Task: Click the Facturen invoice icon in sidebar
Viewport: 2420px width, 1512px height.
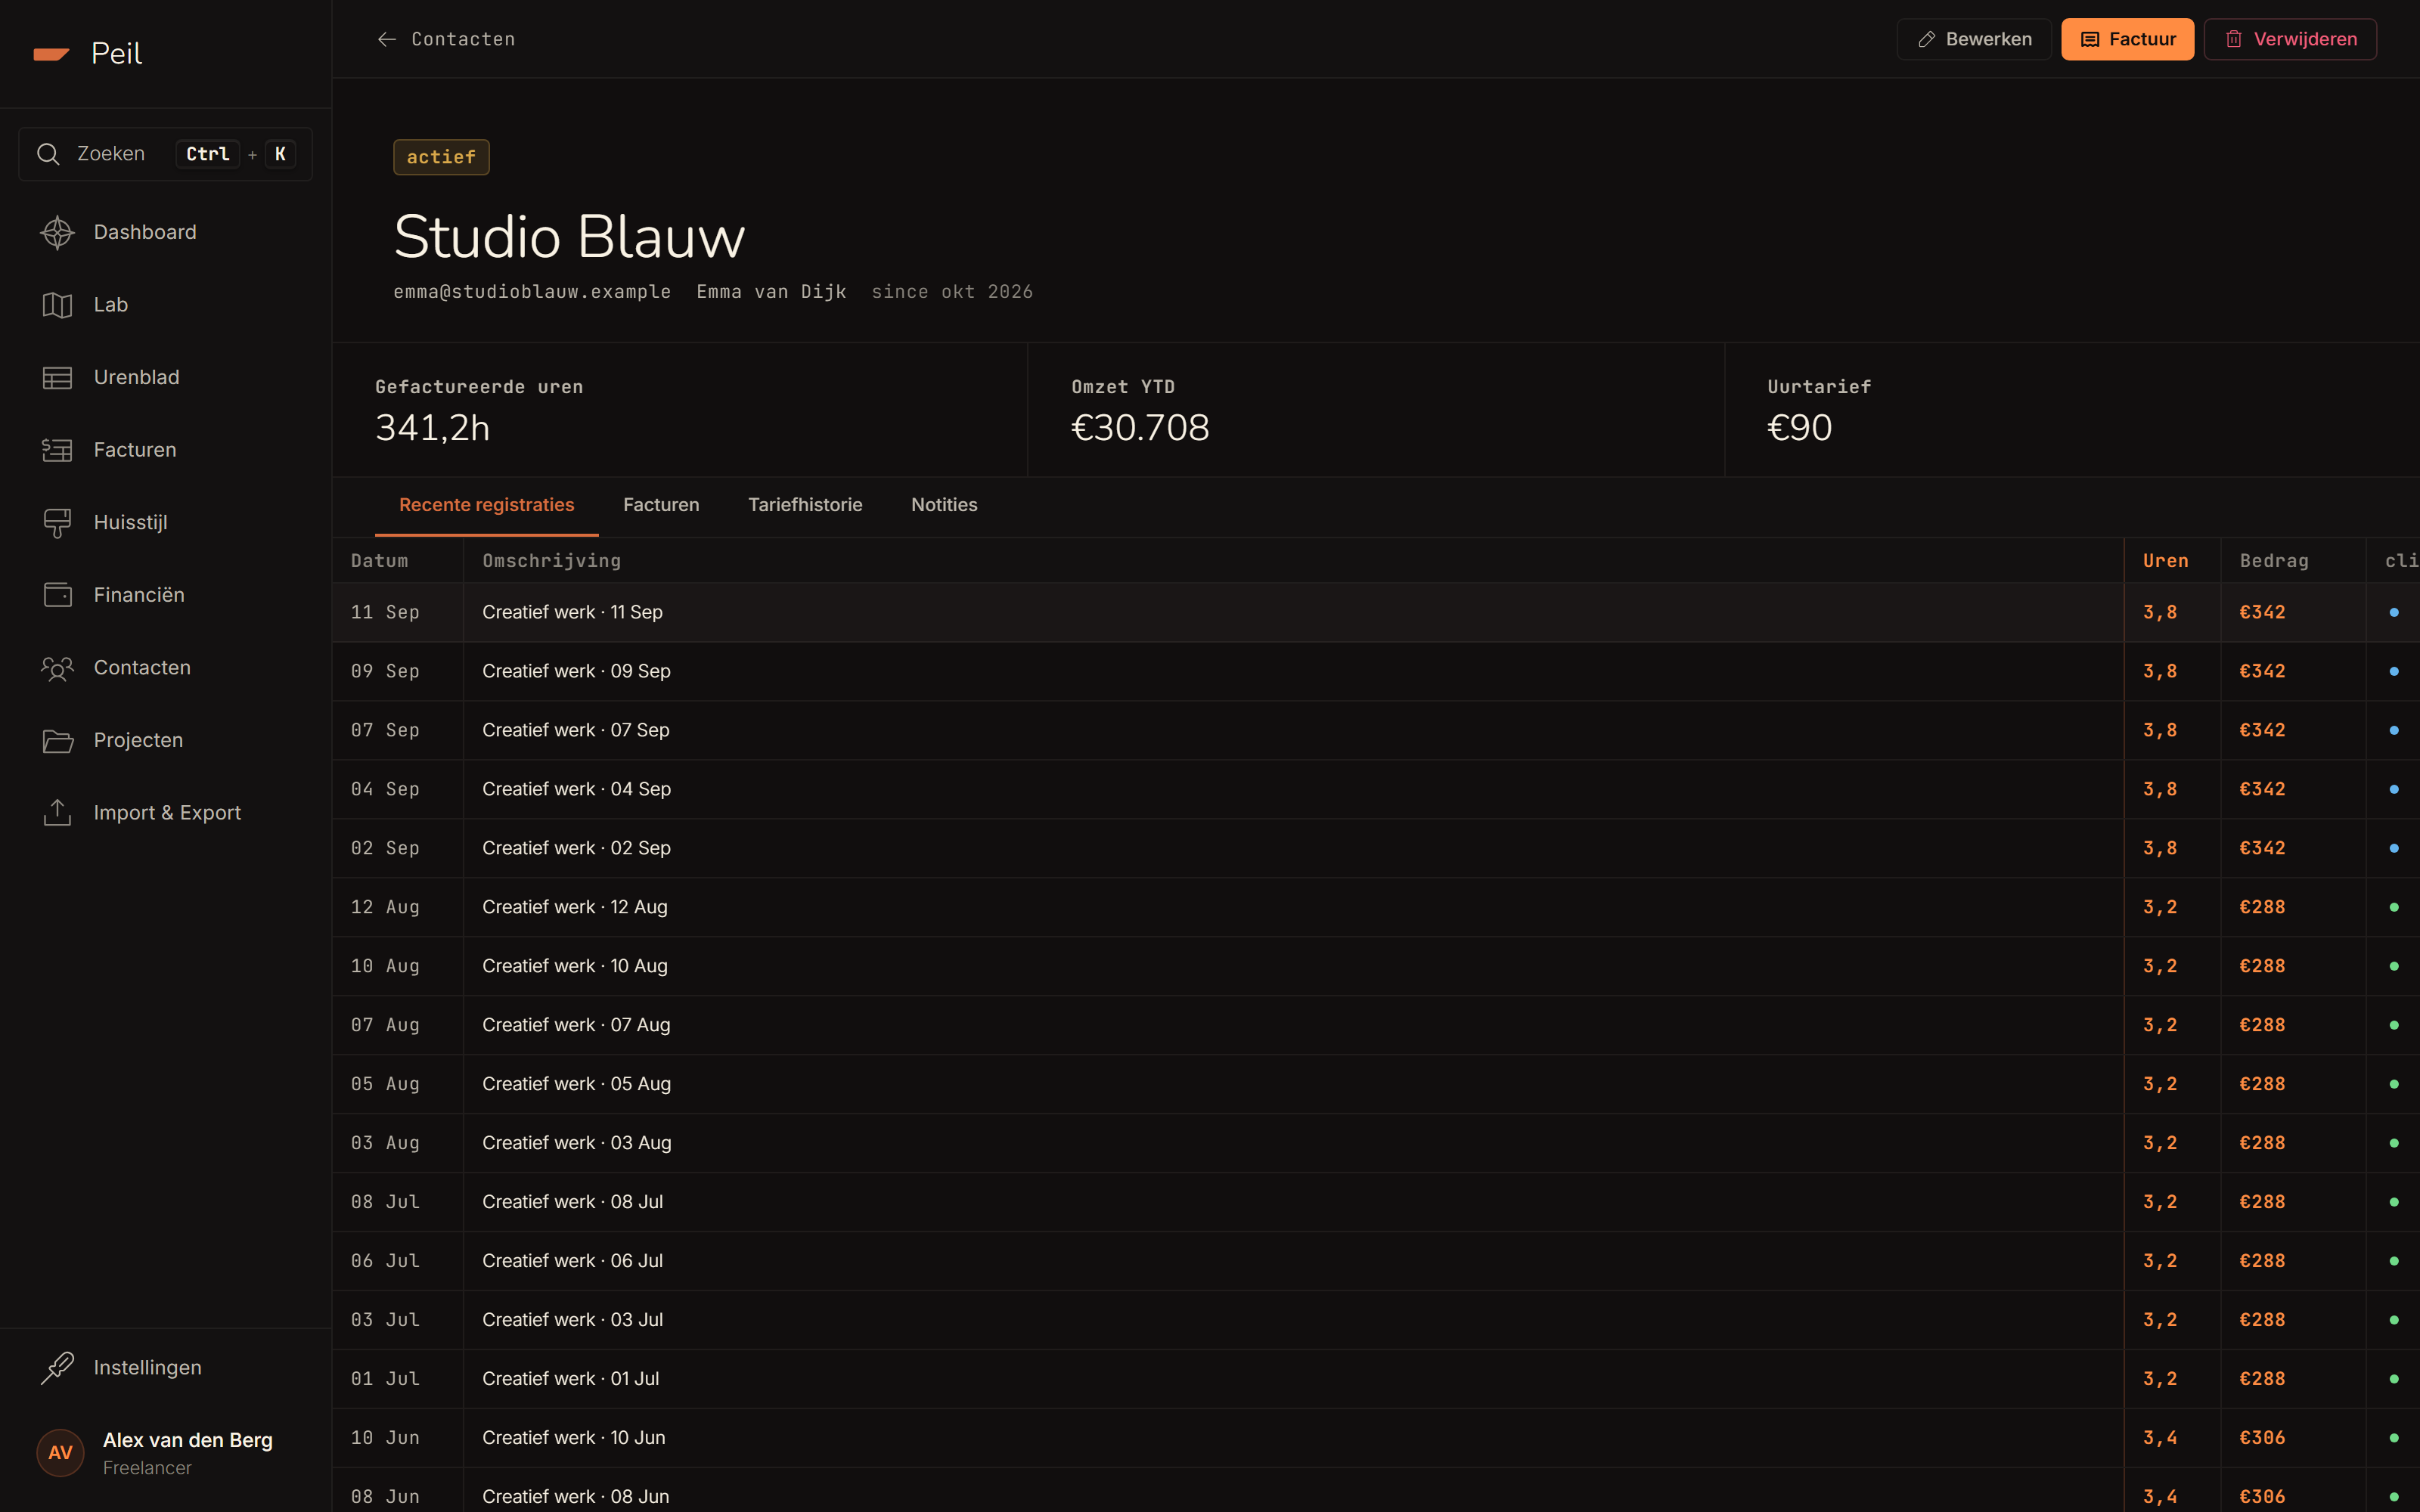Action: [x=57, y=450]
